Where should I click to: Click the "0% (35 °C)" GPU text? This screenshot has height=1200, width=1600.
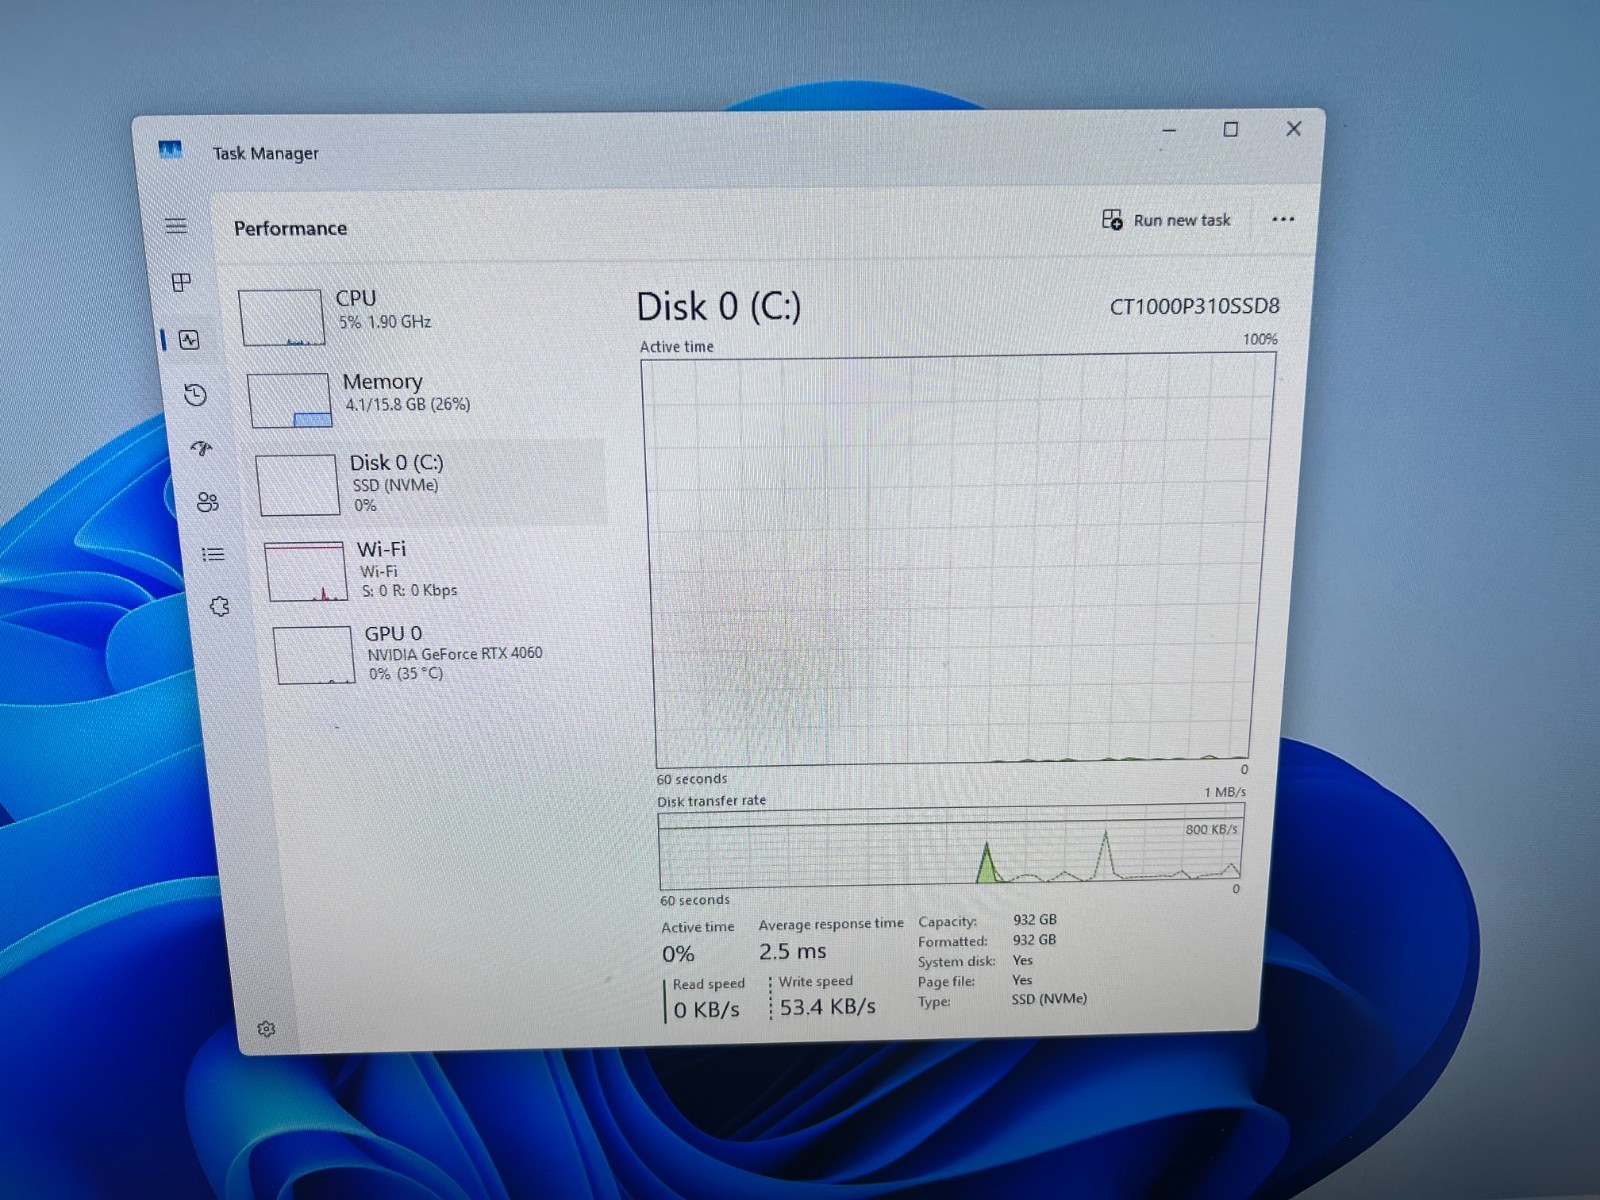tap(406, 674)
